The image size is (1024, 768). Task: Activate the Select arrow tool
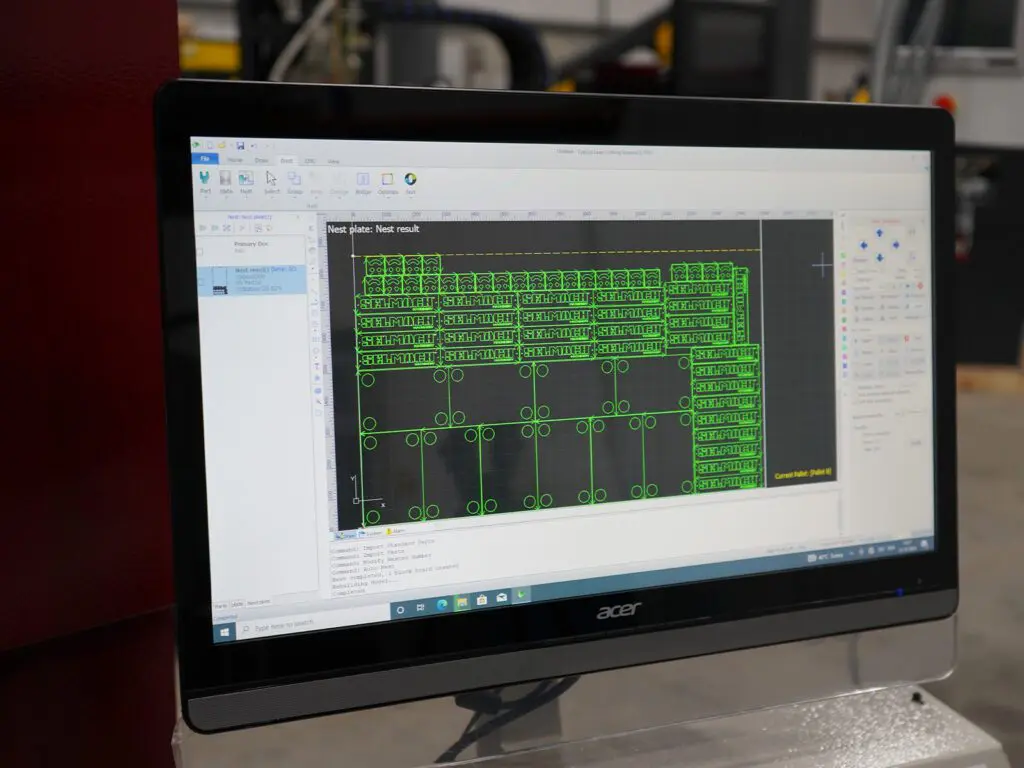(271, 178)
